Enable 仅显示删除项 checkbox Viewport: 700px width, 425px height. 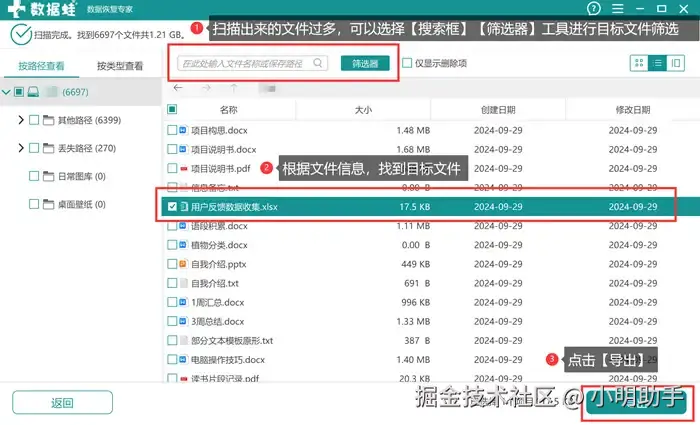point(407,63)
